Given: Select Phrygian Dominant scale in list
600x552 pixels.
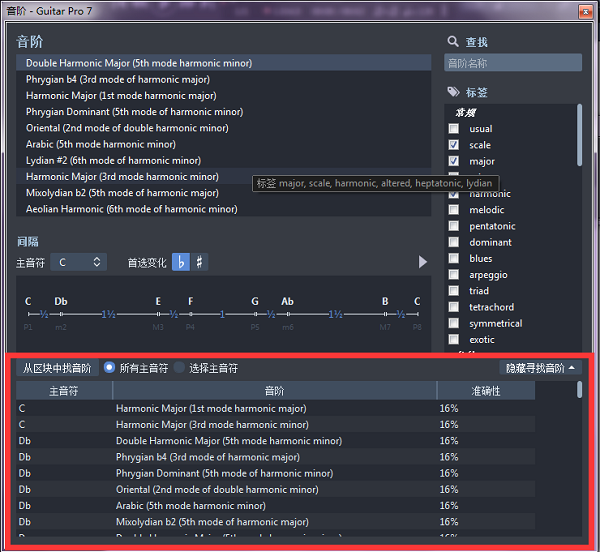Looking at the screenshot, I should coord(134,112).
